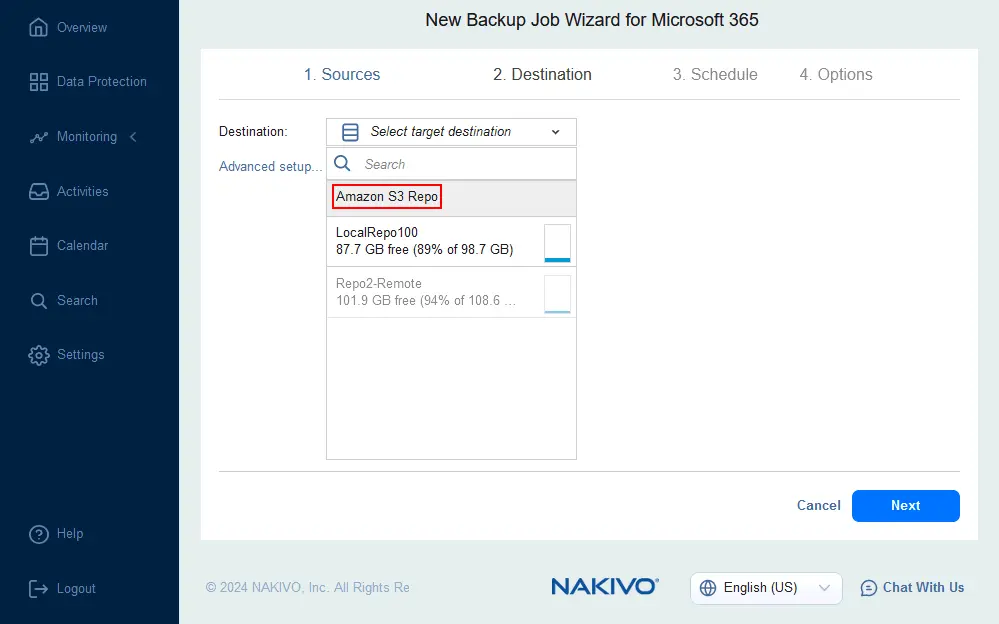Image resolution: width=999 pixels, height=624 pixels.
Task: Click the Data Protection grid icon
Action: tap(38, 82)
